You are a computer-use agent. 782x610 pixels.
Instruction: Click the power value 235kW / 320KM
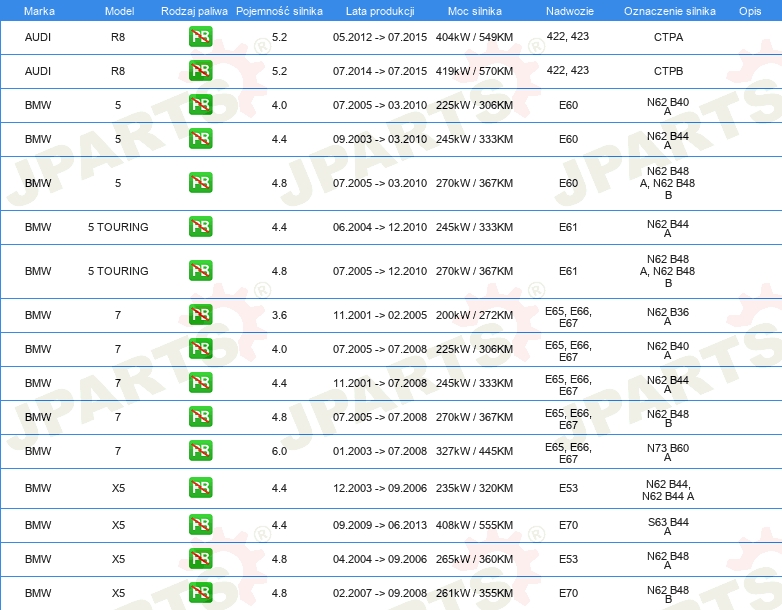coord(474,488)
